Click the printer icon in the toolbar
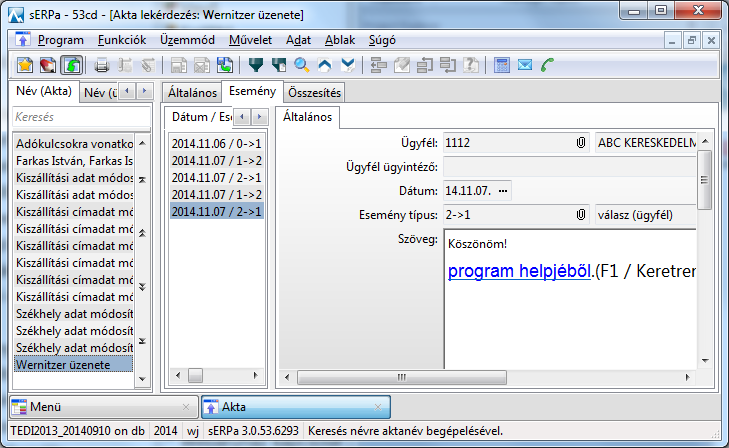The height and width of the screenshot is (448, 729). click(x=101, y=65)
